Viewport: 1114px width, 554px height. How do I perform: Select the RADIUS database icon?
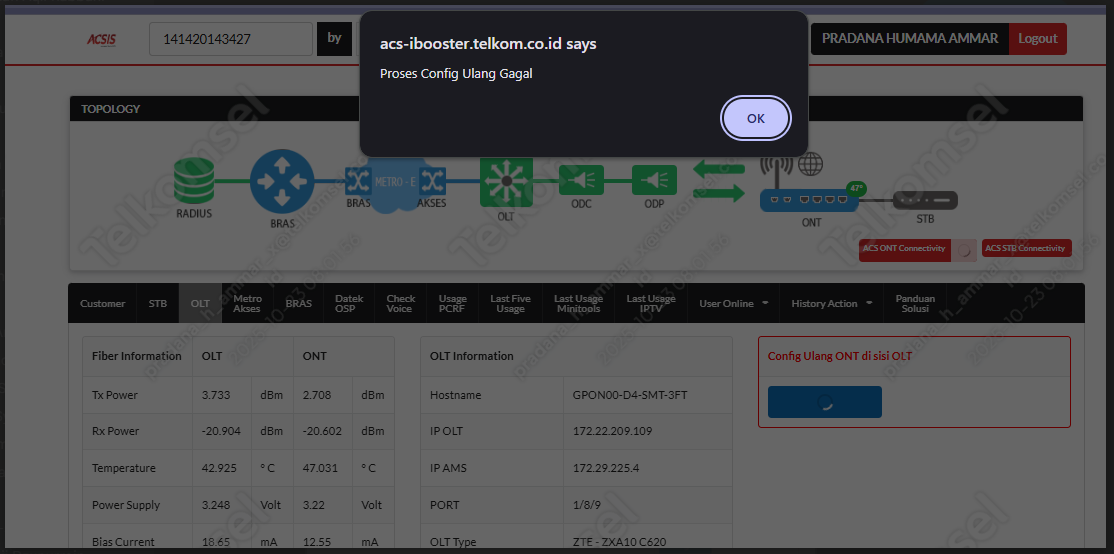point(194,180)
